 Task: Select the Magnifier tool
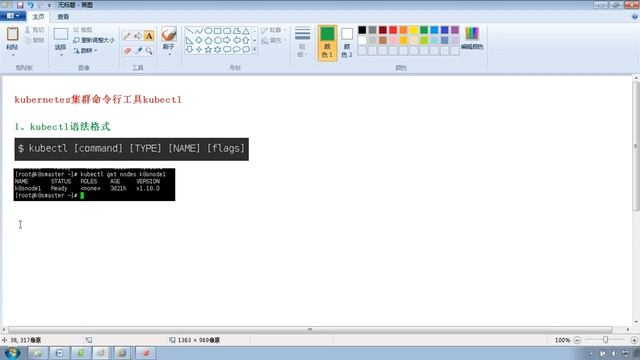[x=149, y=51]
